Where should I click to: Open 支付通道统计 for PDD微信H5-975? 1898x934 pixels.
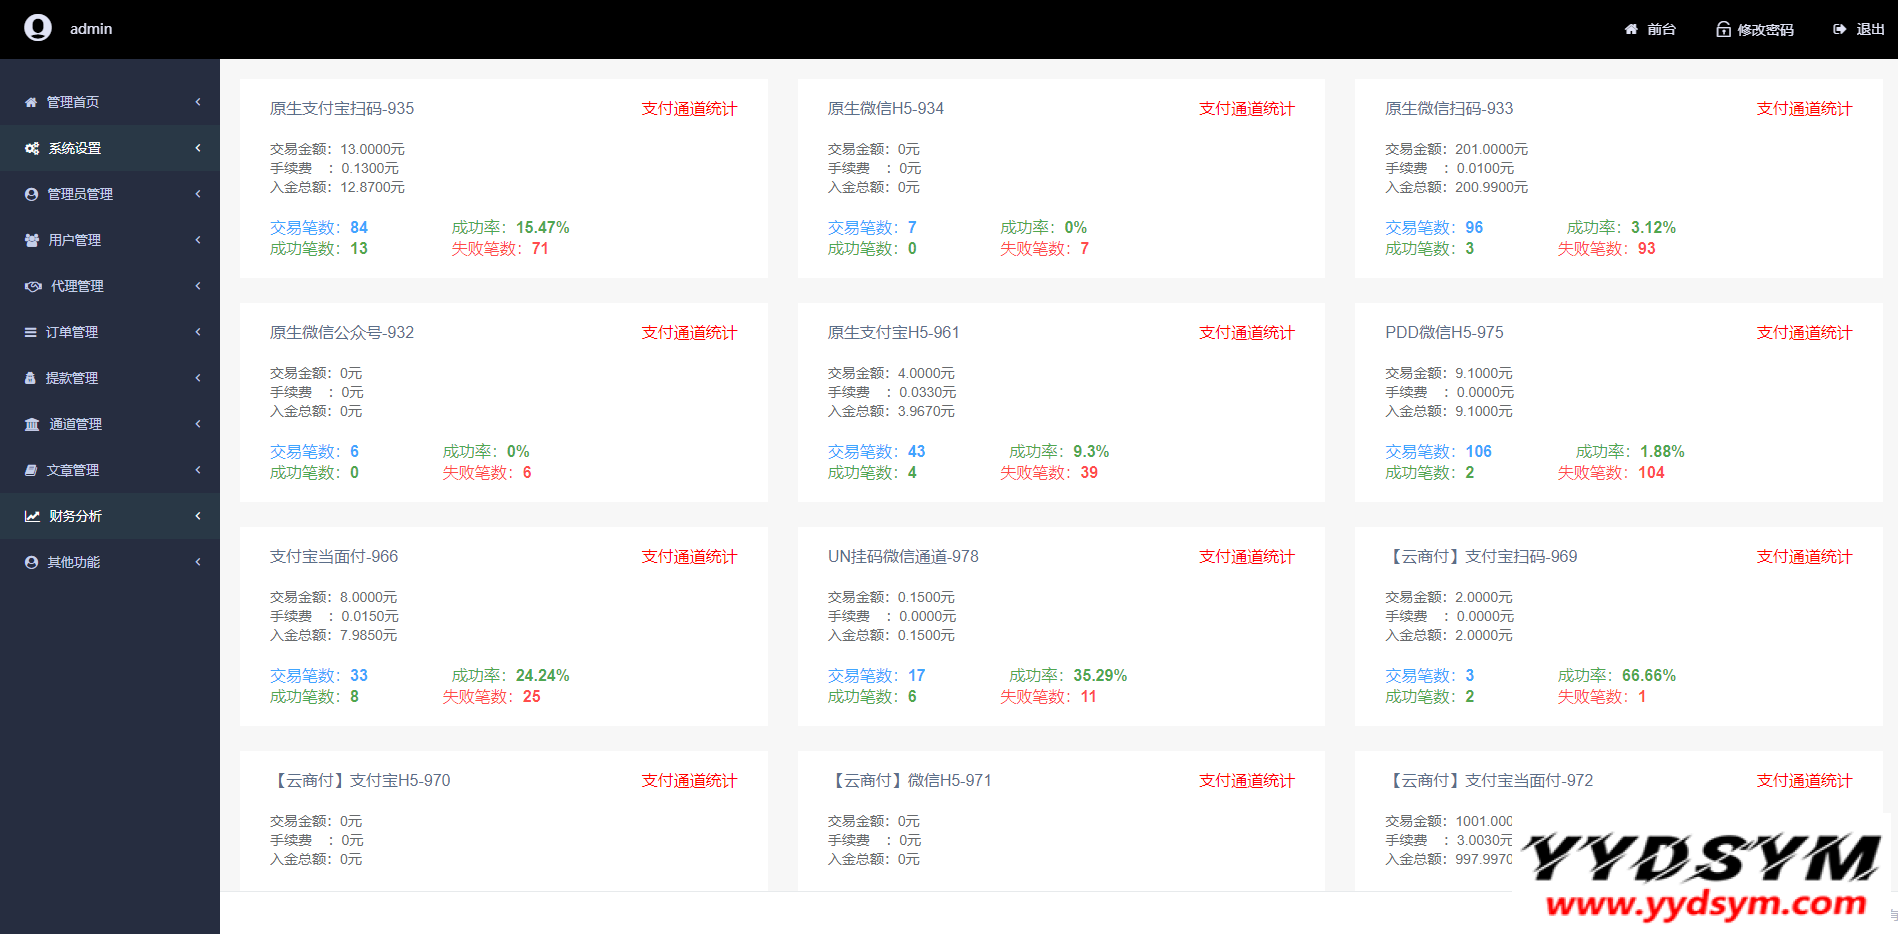(1804, 333)
